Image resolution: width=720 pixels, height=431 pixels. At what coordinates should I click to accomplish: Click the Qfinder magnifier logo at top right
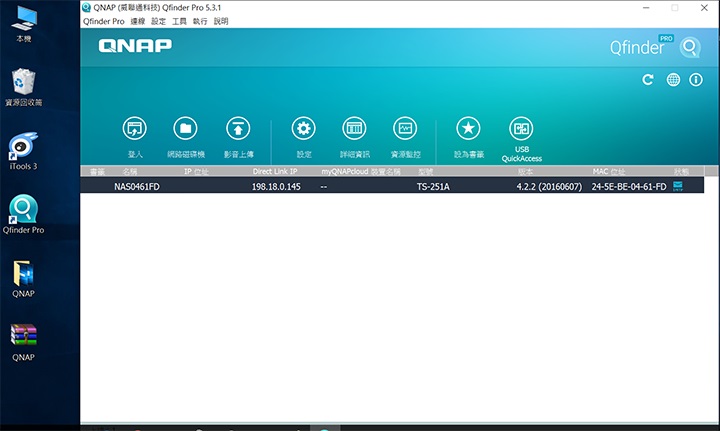pos(690,47)
